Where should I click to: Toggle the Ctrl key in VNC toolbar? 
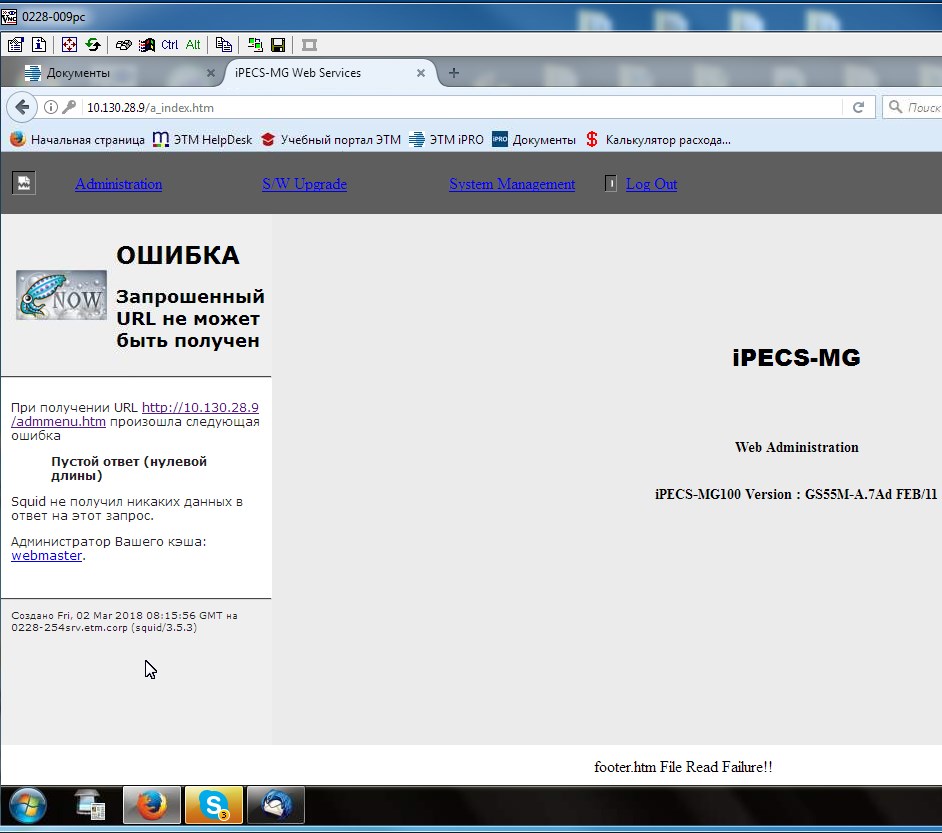[x=170, y=45]
